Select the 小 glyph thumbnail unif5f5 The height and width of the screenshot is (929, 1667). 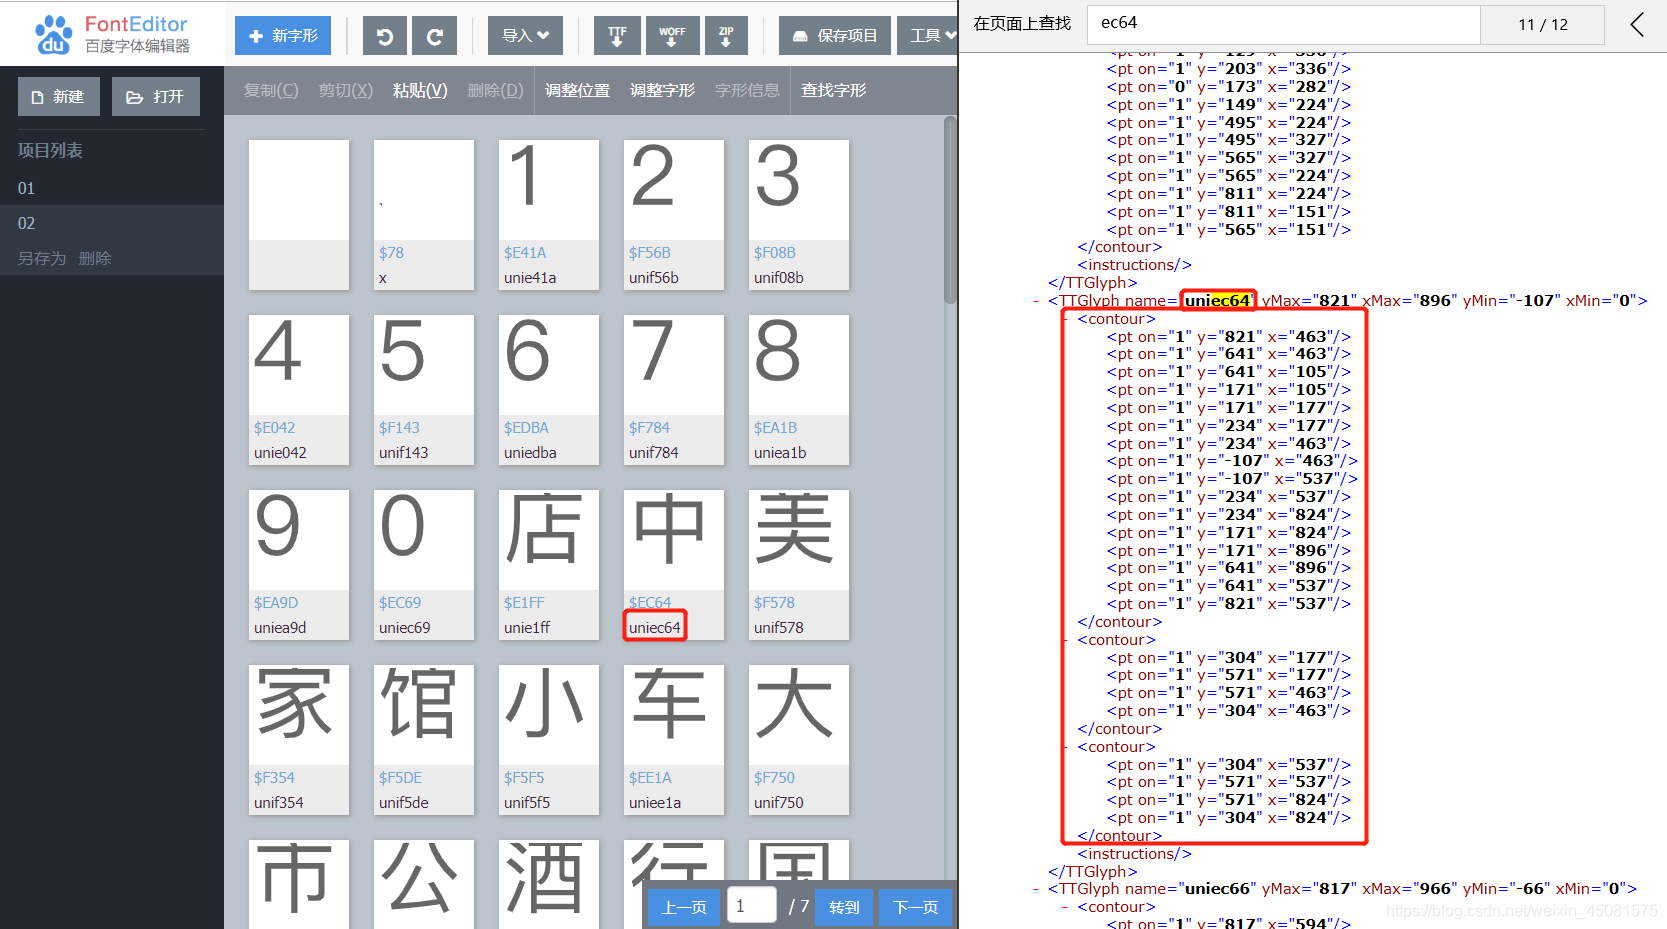pos(549,740)
